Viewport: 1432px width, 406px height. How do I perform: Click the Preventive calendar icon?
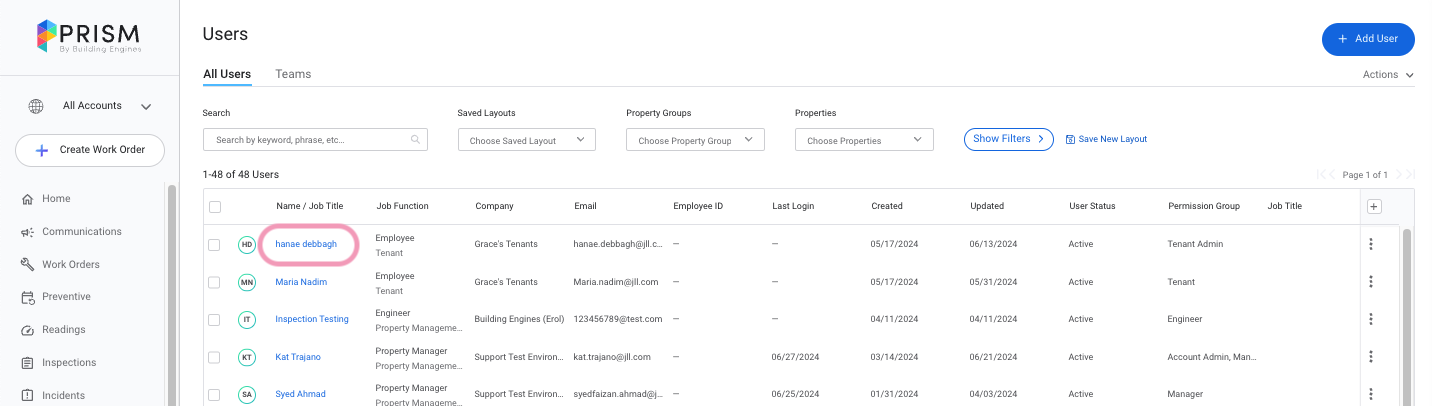pos(28,297)
